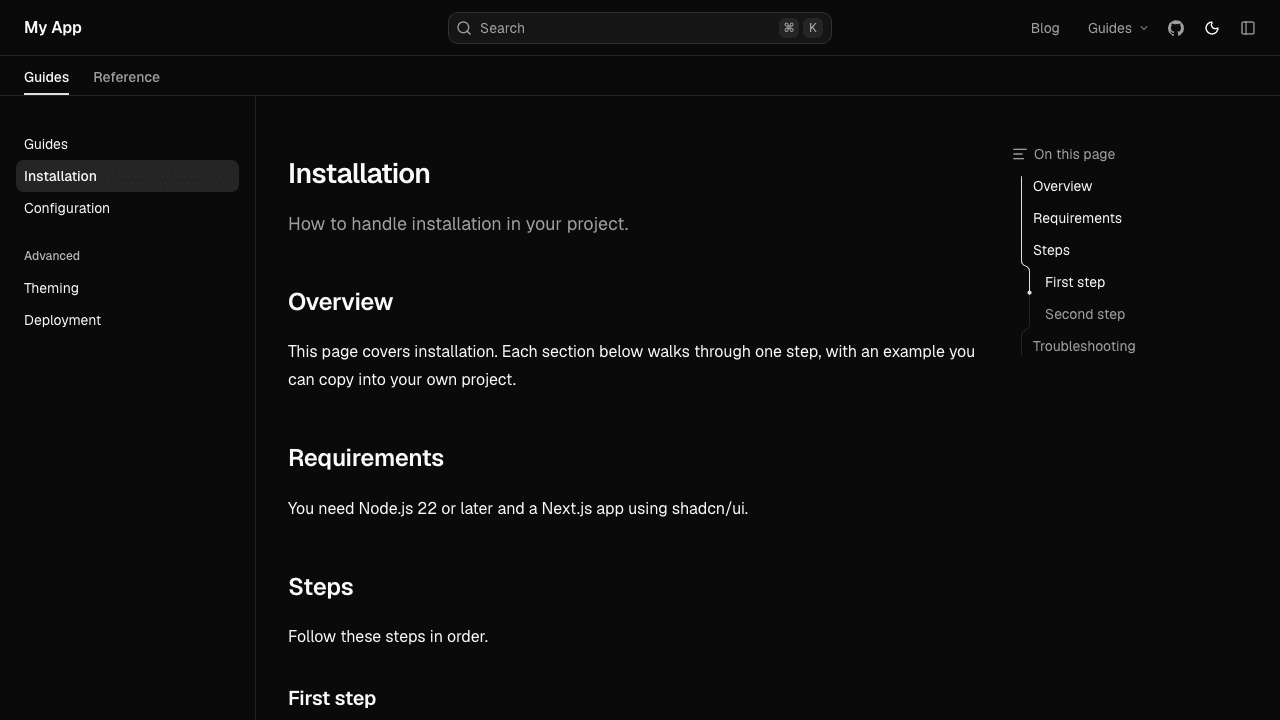This screenshot has width=1280, height=720.
Task: Click the search magnifier icon
Action: 464,28
